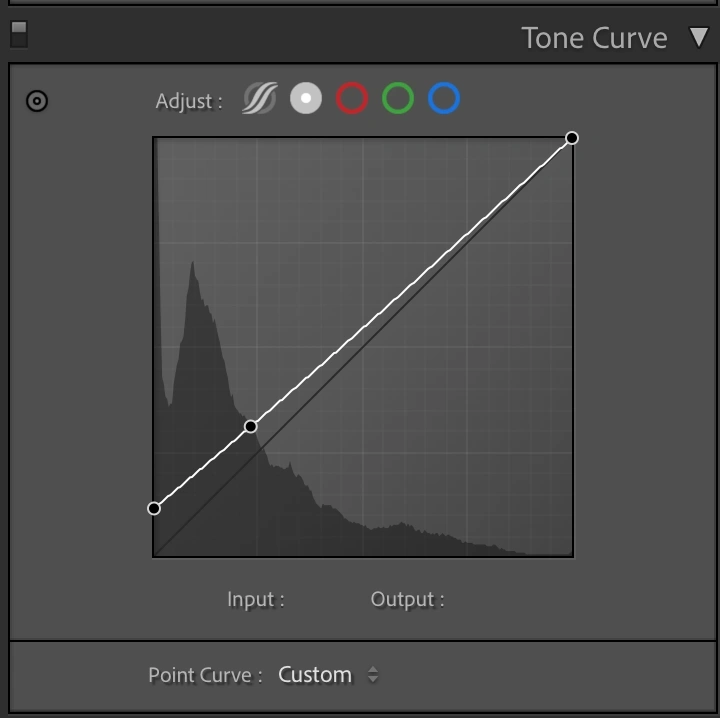The width and height of the screenshot is (720, 718).
Task: Click the histogram peak in the graph
Action: 192,270
